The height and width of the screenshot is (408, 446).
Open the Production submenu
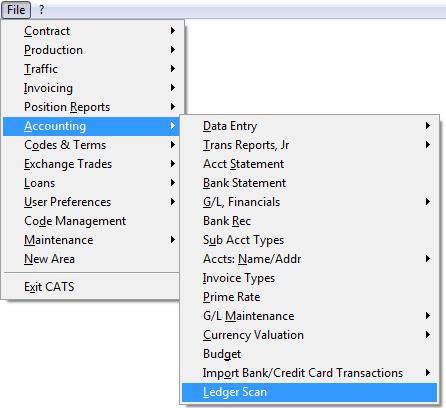click(x=91, y=50)
